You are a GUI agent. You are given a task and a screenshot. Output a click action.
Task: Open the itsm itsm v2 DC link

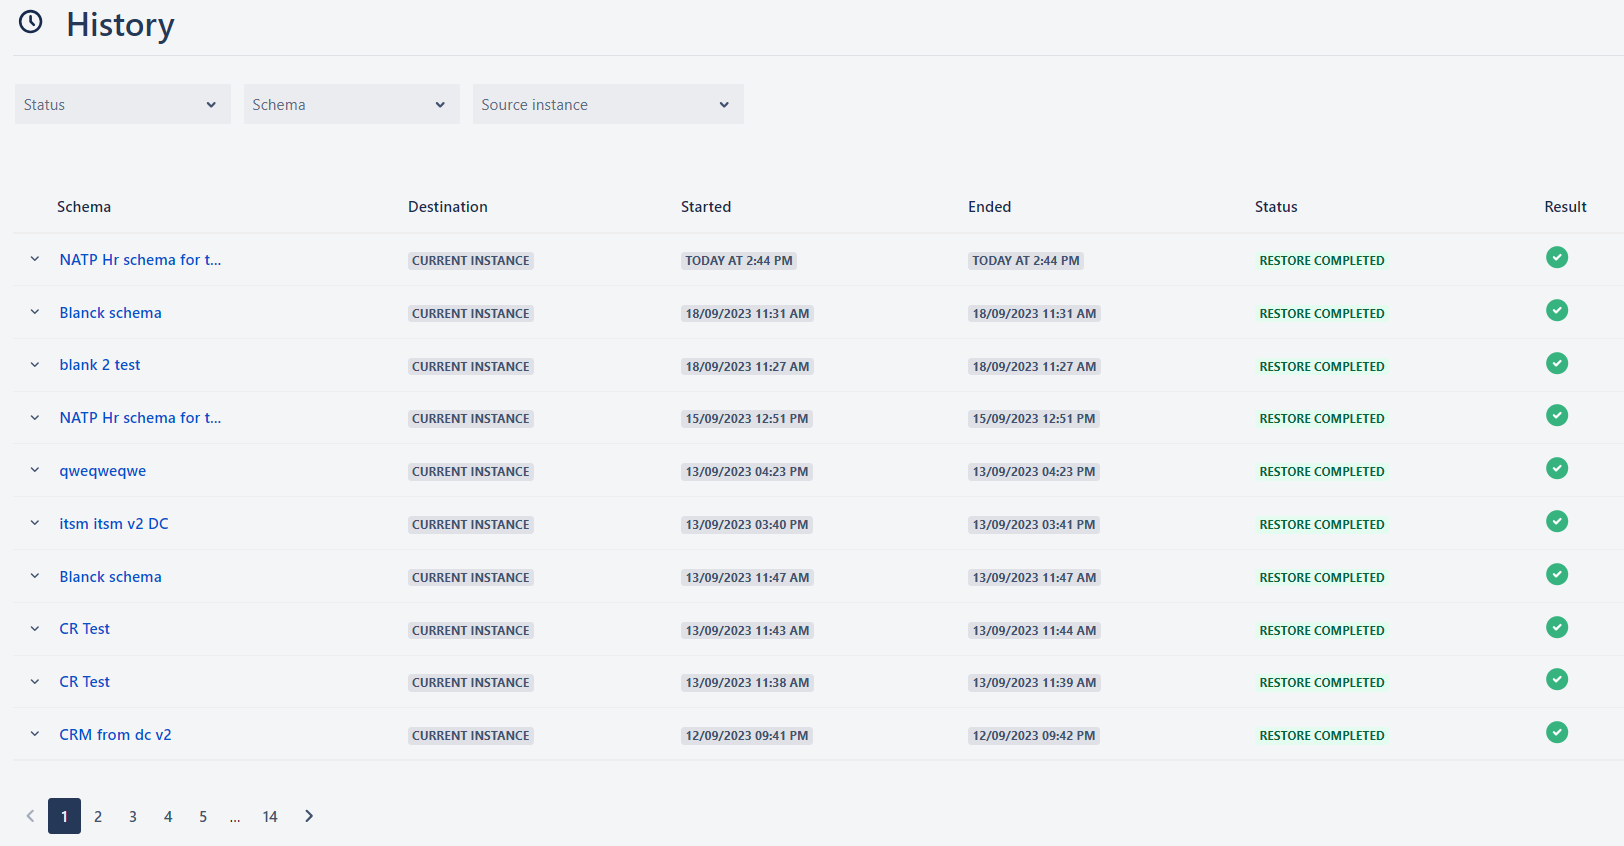tap(114, 524)
